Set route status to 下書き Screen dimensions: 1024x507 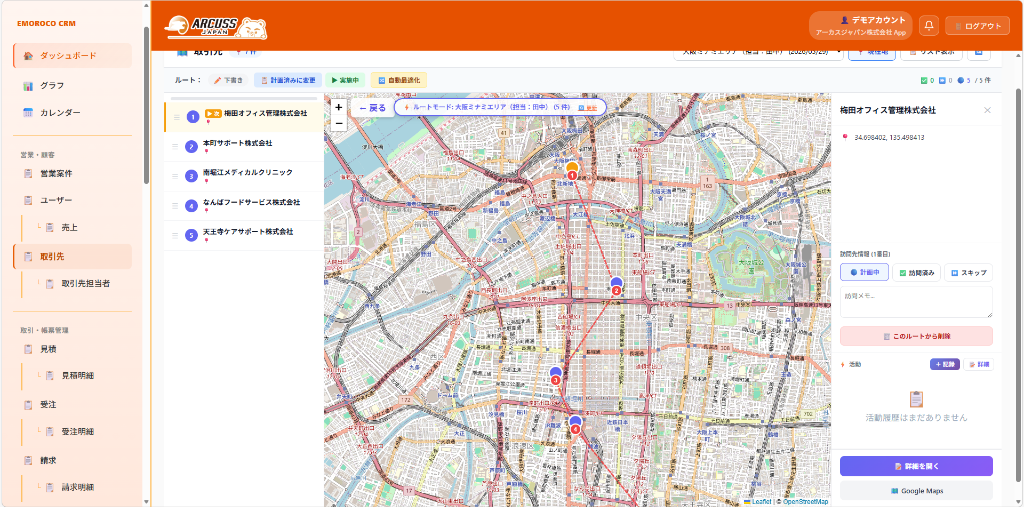(229, 80)
